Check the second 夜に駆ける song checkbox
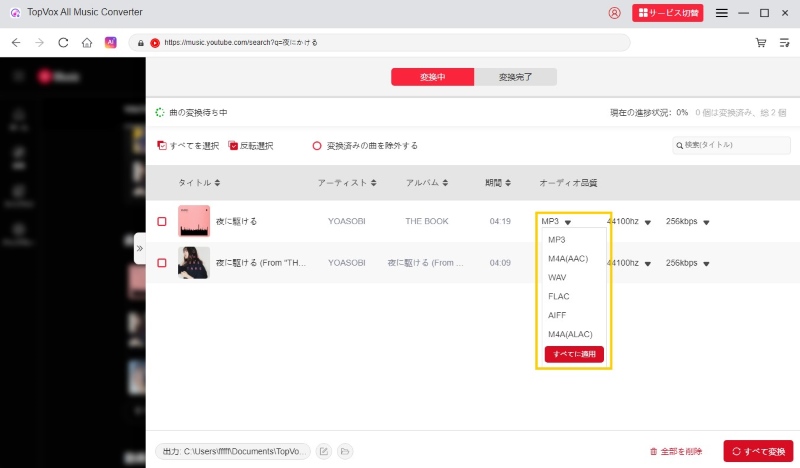800x468 pixels. coord(162,263)
